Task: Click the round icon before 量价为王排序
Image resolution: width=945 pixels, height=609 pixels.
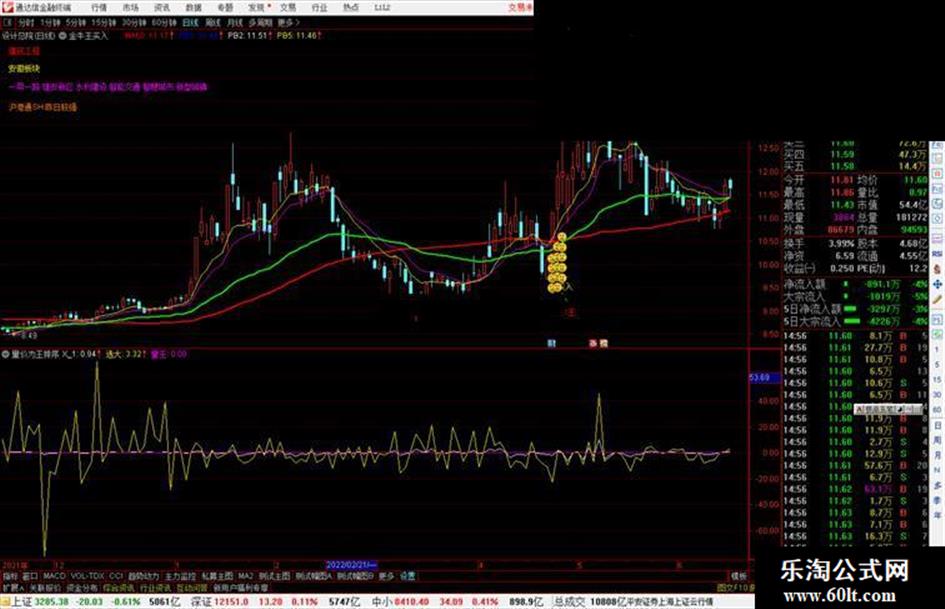Action: click(5, 354)
